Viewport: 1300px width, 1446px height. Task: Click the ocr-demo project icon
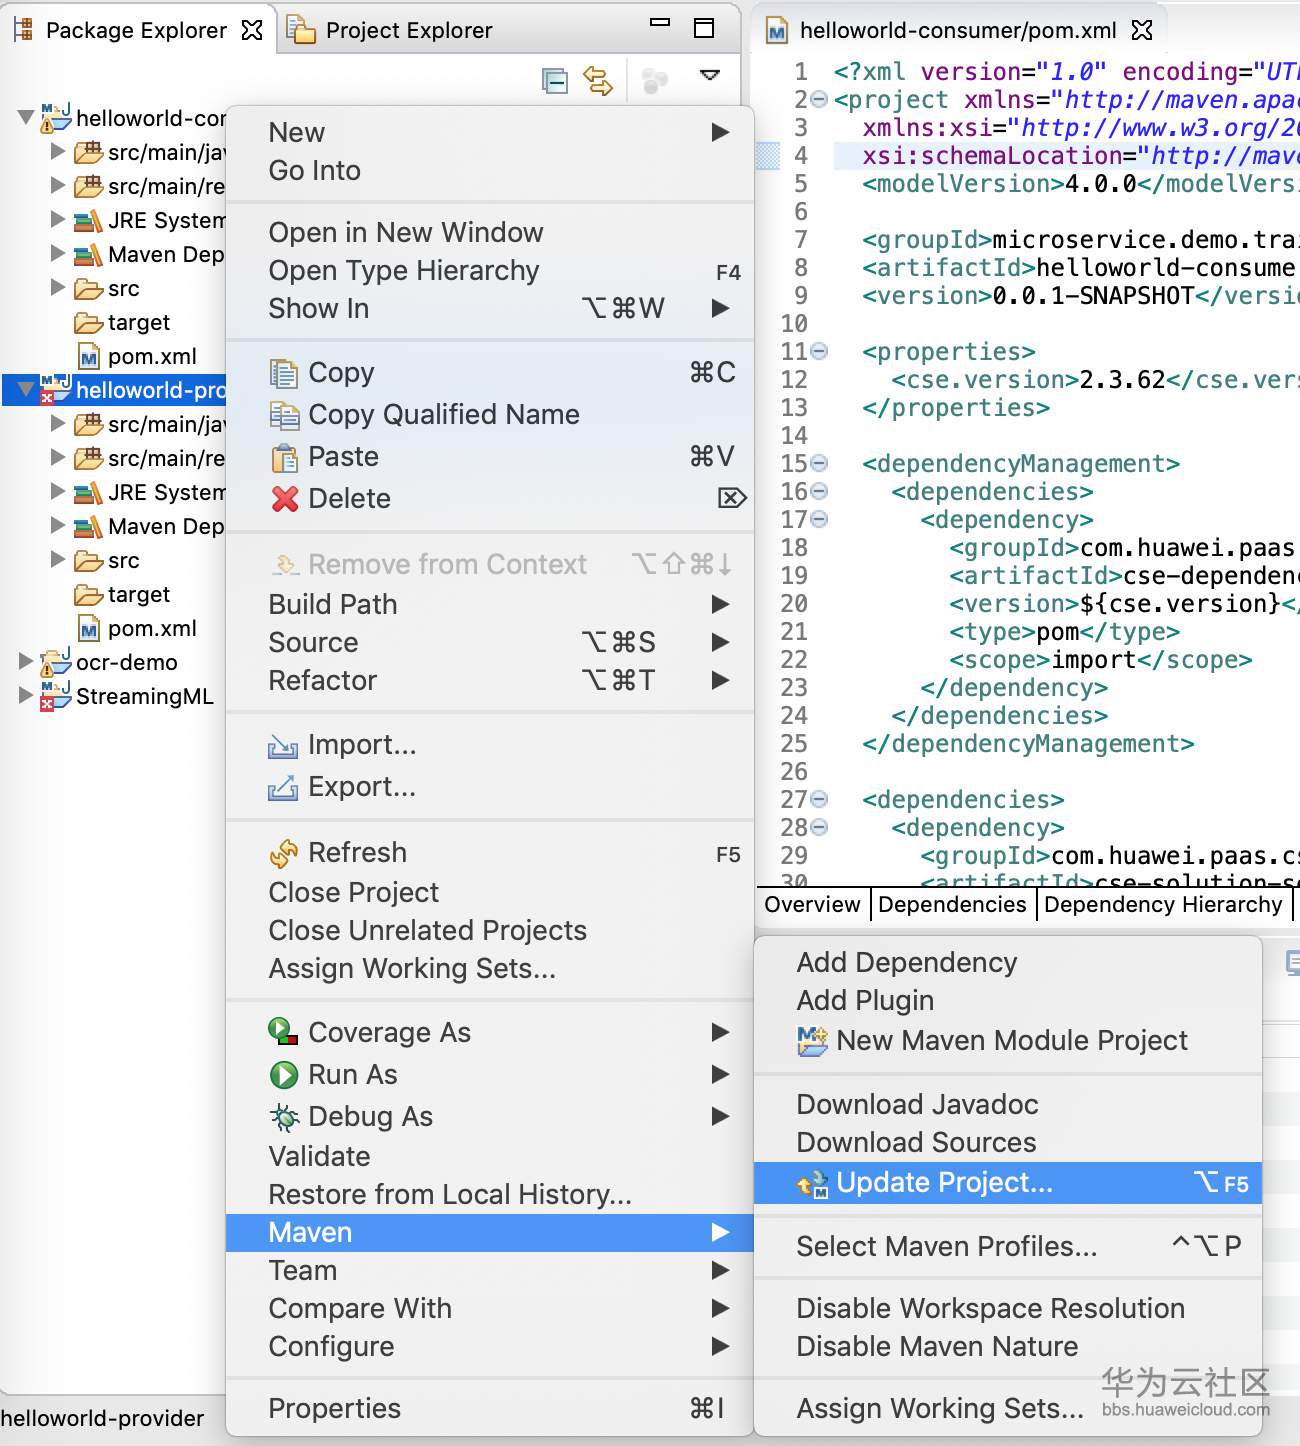pos(56,662)
